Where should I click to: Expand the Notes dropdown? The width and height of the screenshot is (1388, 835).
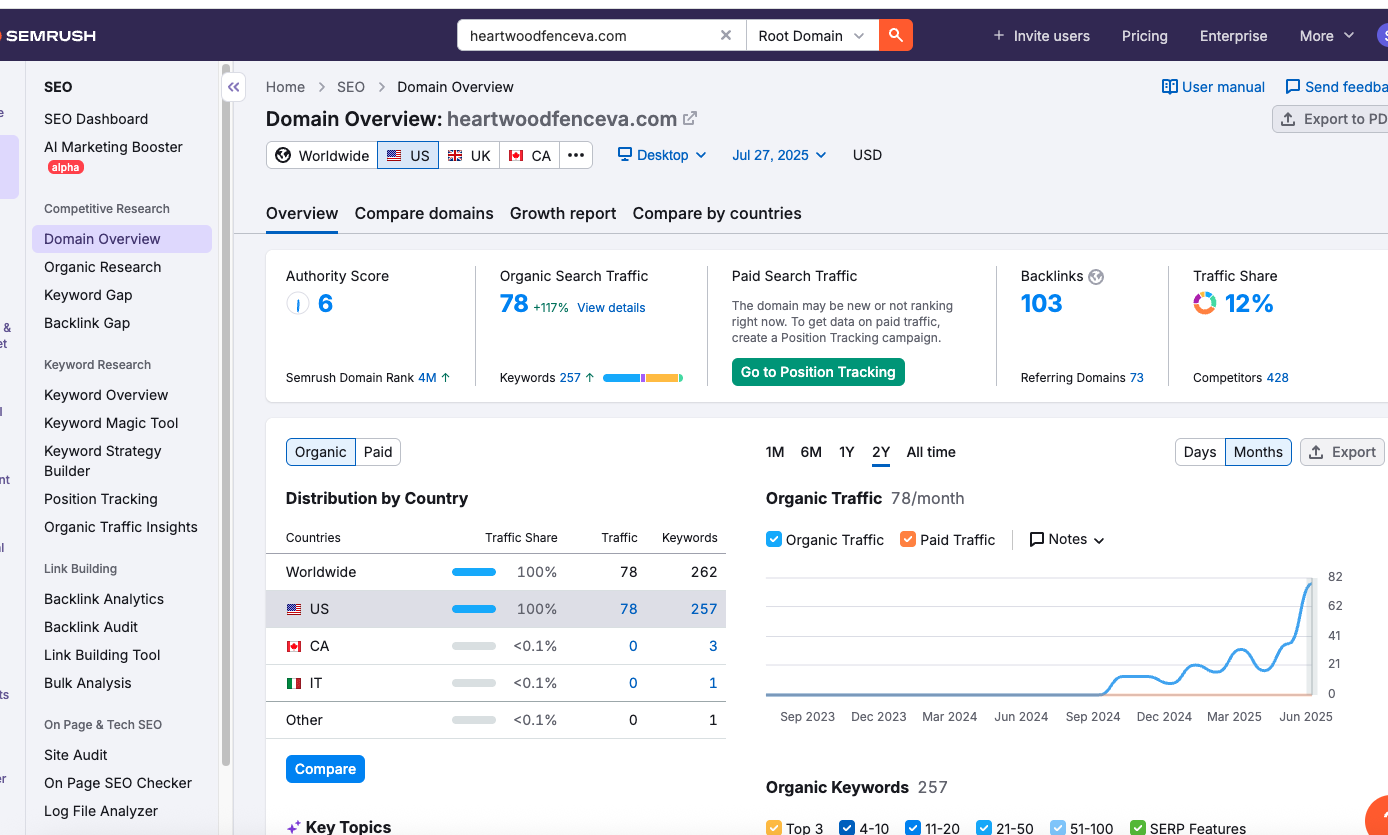click(x=1067, y=539)
